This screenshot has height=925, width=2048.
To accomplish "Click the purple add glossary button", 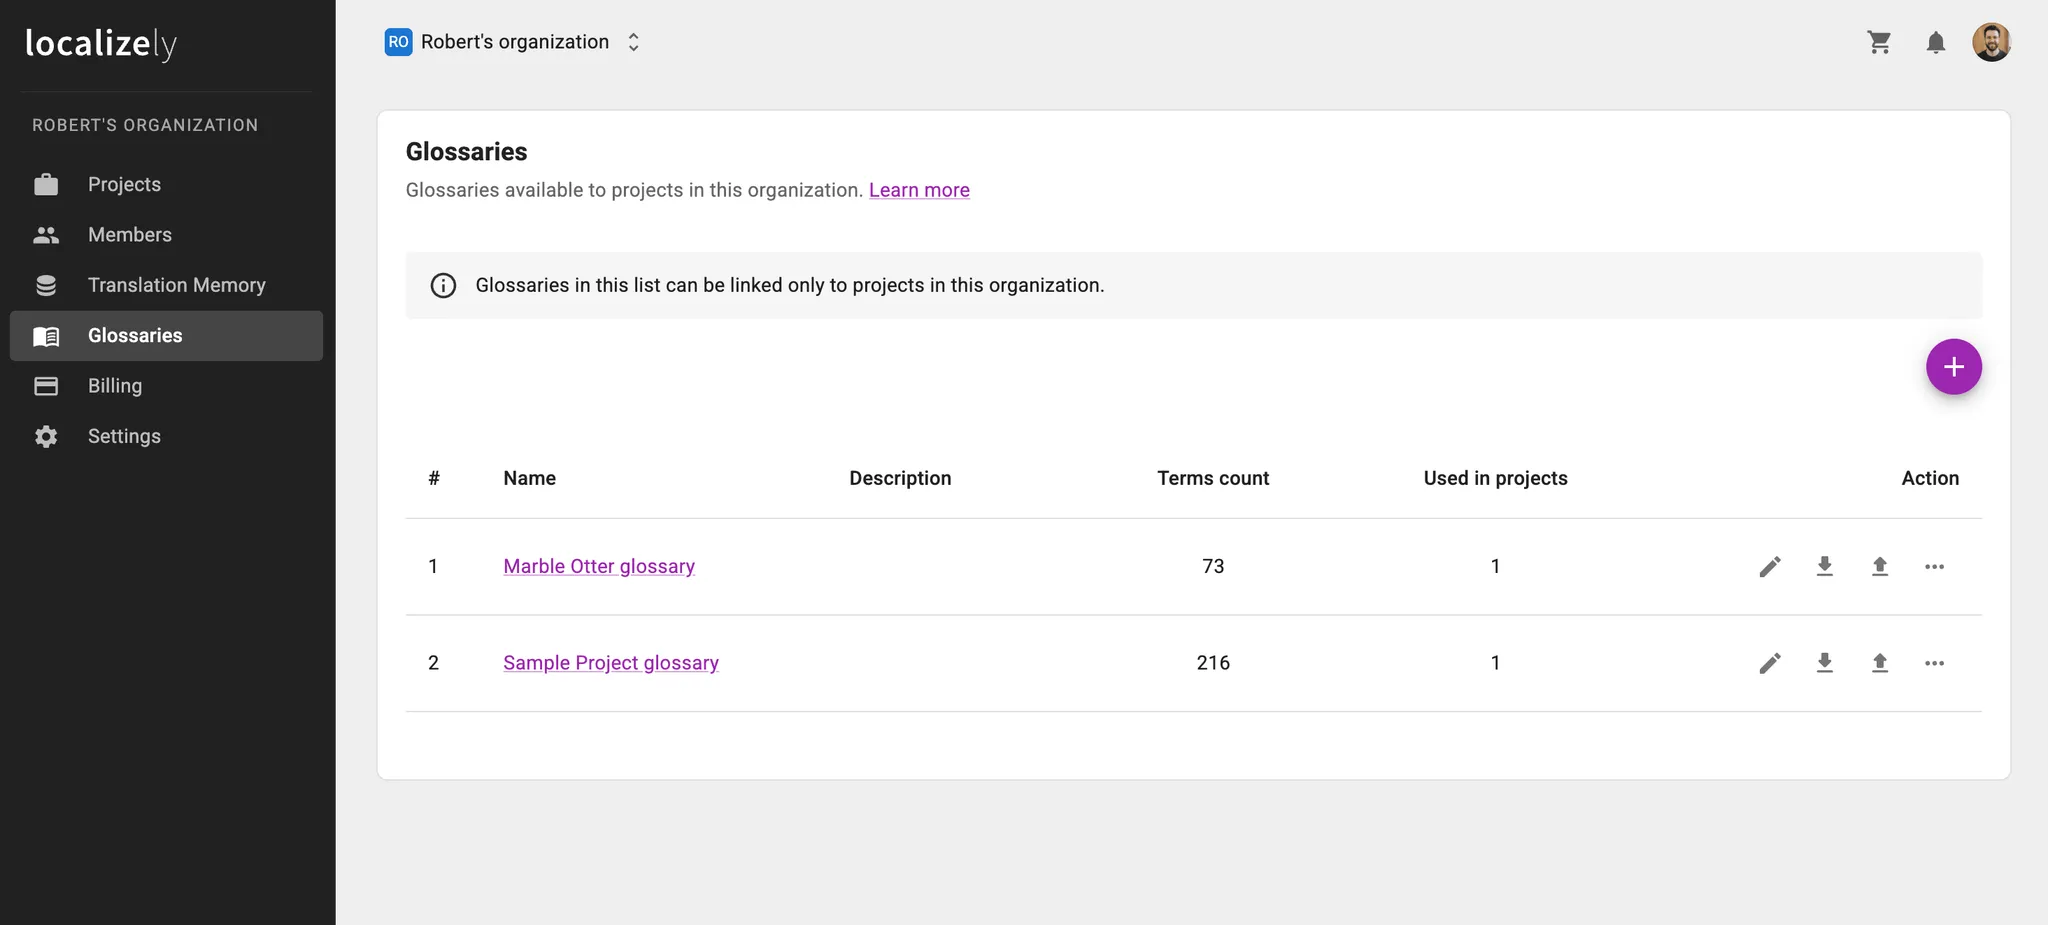I will coord(1954,367).
